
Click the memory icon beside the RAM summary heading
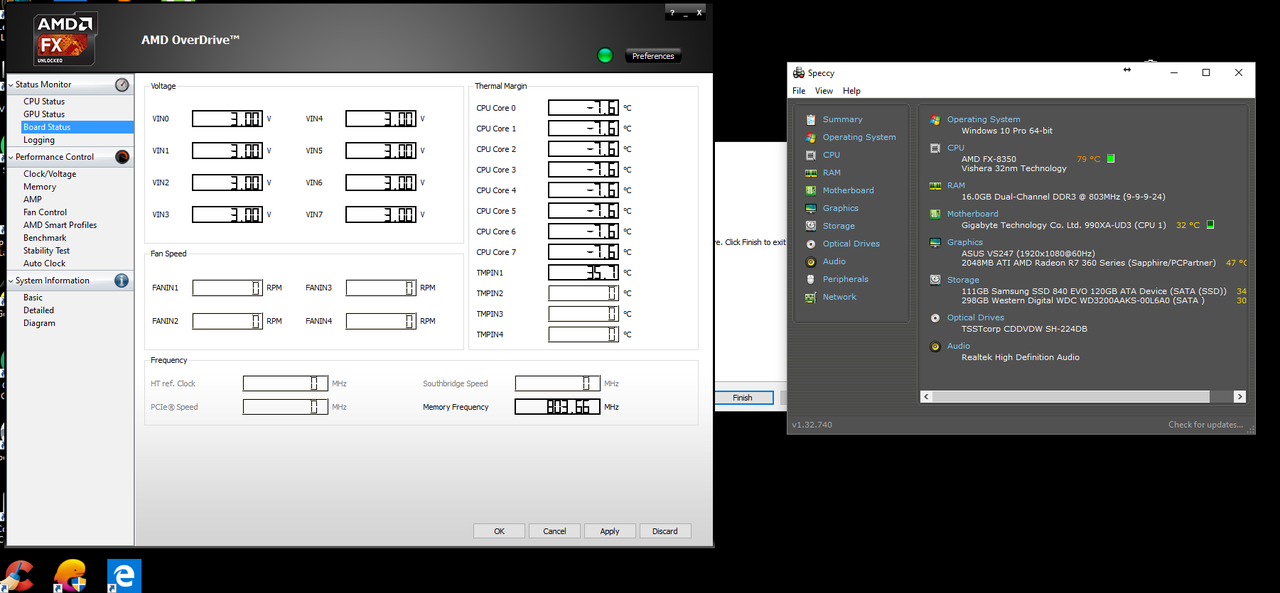pos(935,185)
